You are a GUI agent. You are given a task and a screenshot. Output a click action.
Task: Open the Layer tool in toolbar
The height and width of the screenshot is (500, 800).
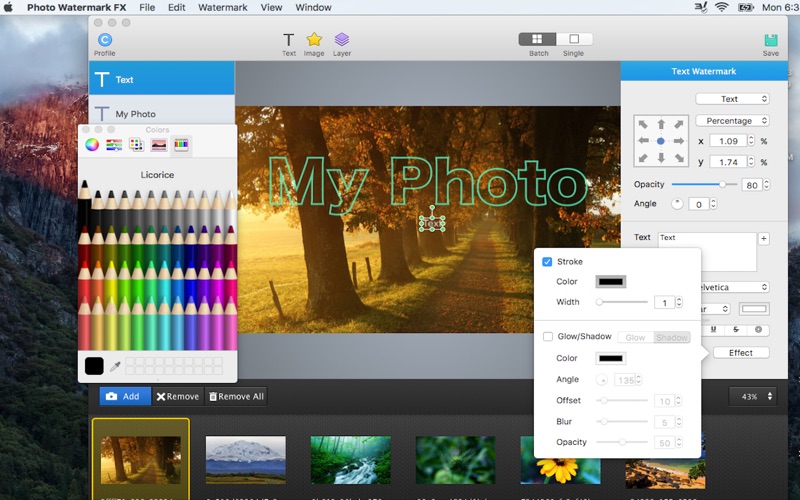pos(342,44)
